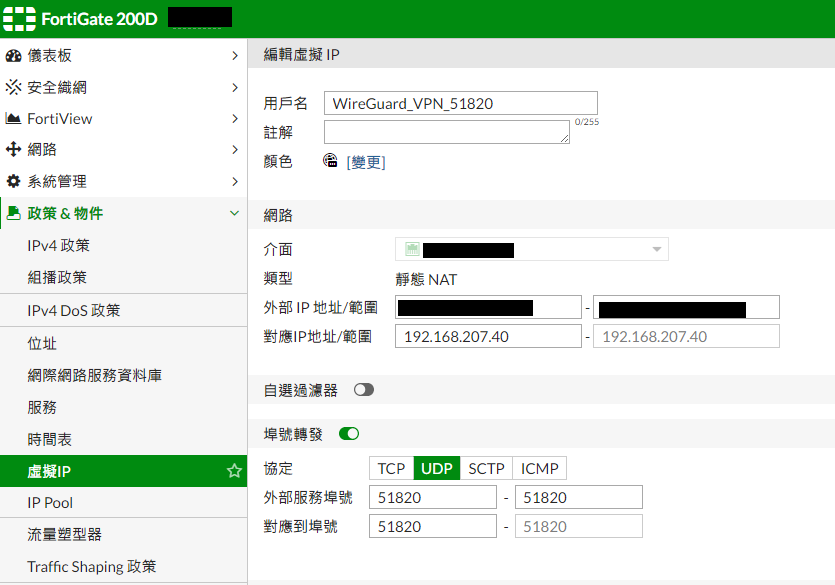
Task: Open the 位址 menu item
Action: tap(124, 343)
